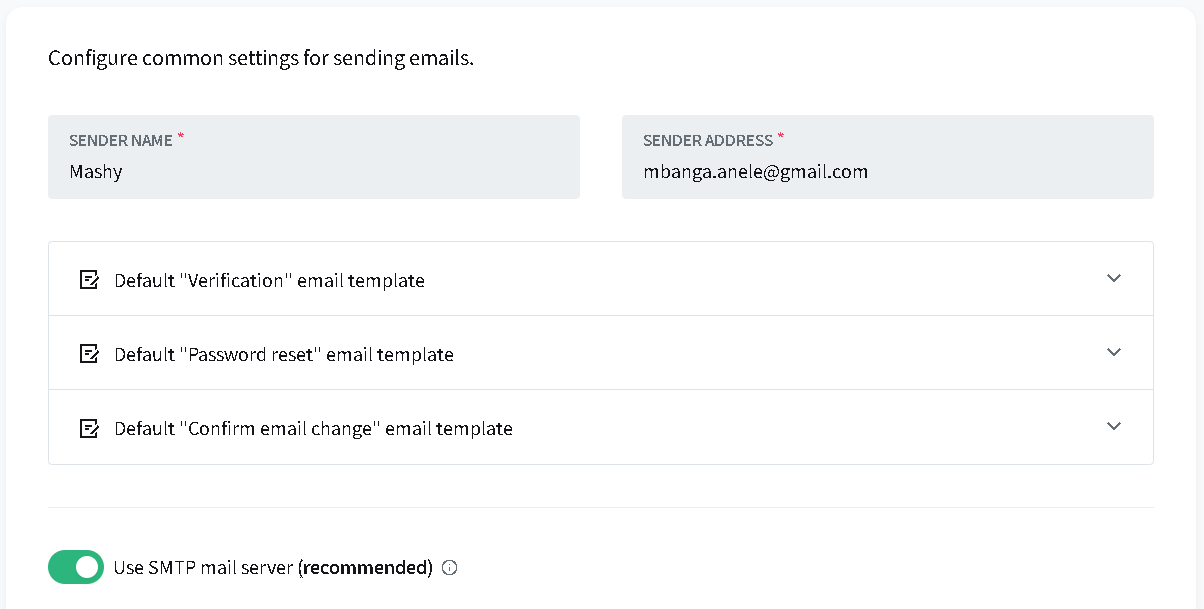The width and height of the screenshot is (1204, 609).
Task: Expand Verification template using its chevron
Action: (x=1114, y=278)
